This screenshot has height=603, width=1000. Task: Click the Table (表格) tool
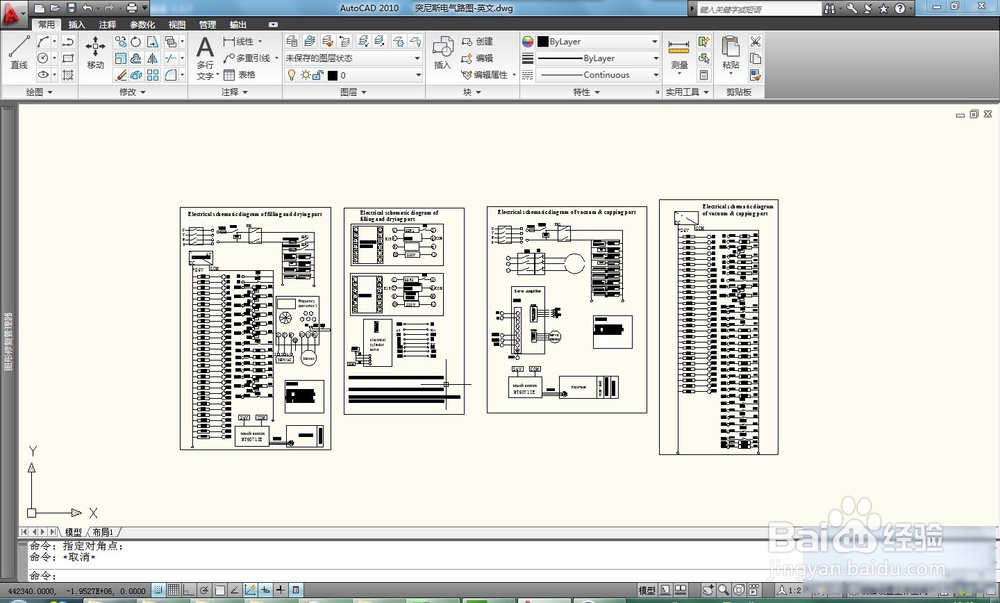(x=240, y=75)
